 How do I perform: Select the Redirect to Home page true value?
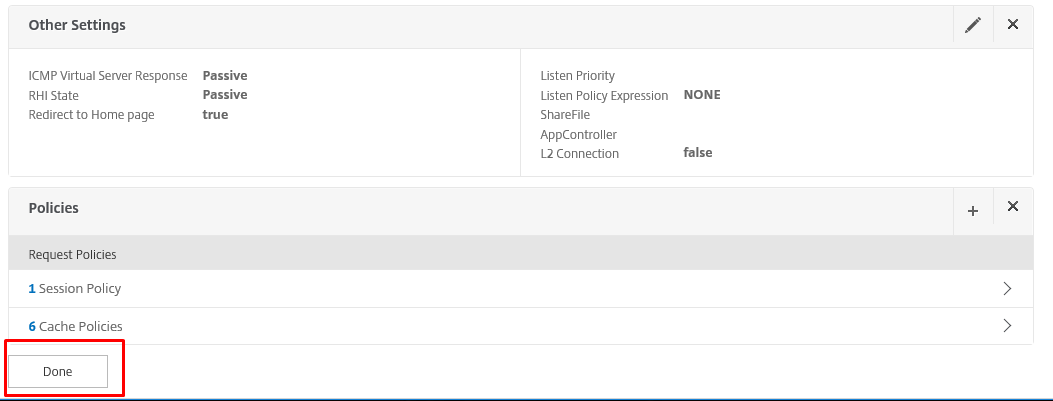[216, 115]
